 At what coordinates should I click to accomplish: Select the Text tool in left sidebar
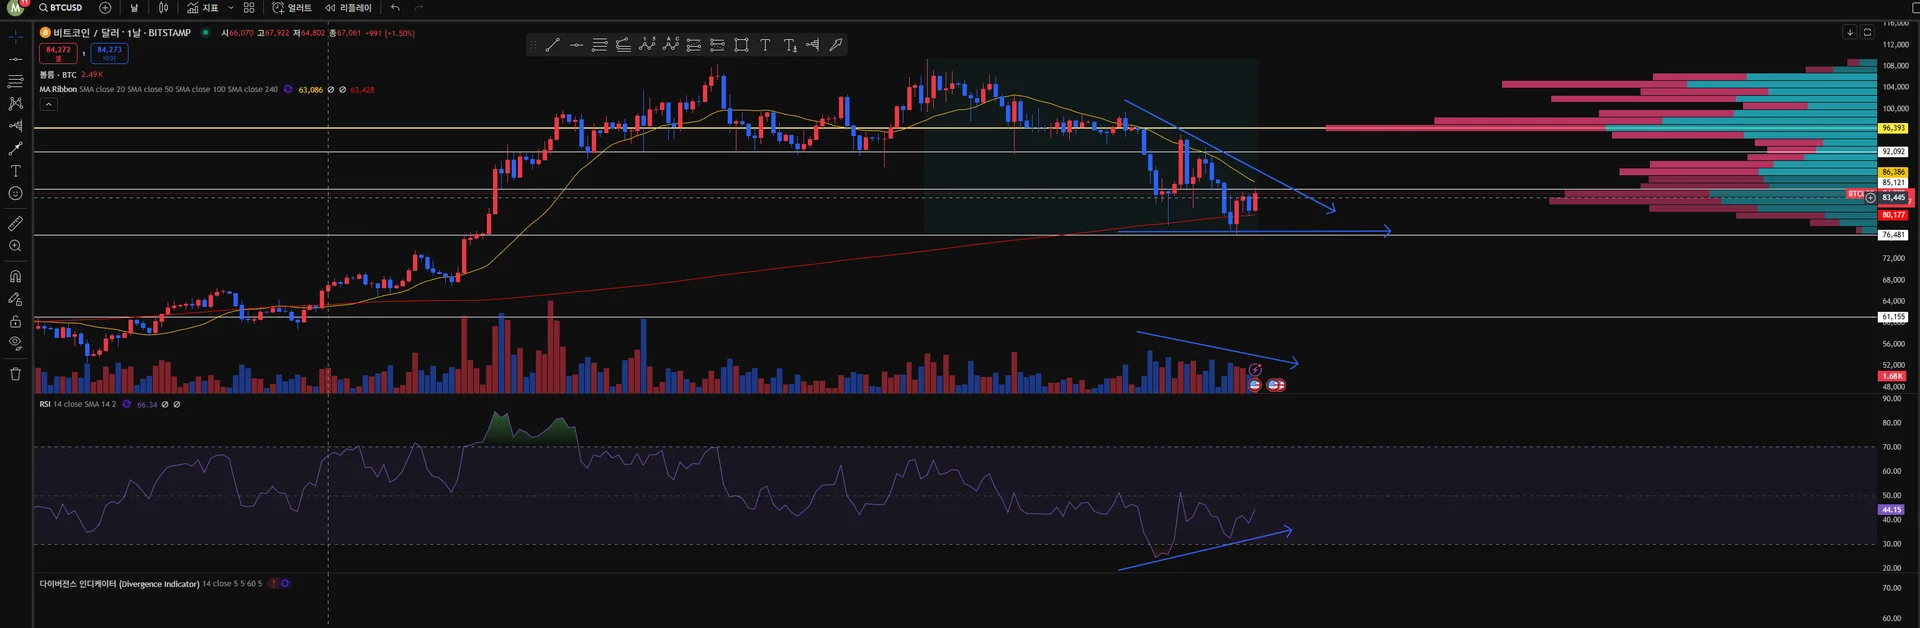click(x=15, y=171)
